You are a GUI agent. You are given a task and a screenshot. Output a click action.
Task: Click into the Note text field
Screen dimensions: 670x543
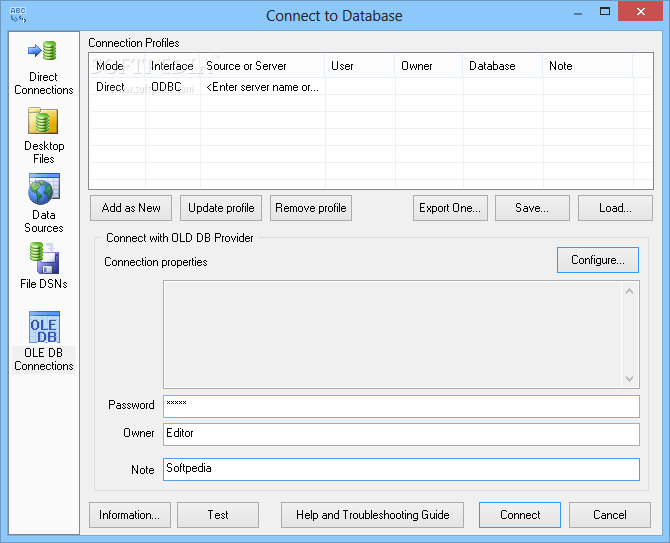click(400, 469)
